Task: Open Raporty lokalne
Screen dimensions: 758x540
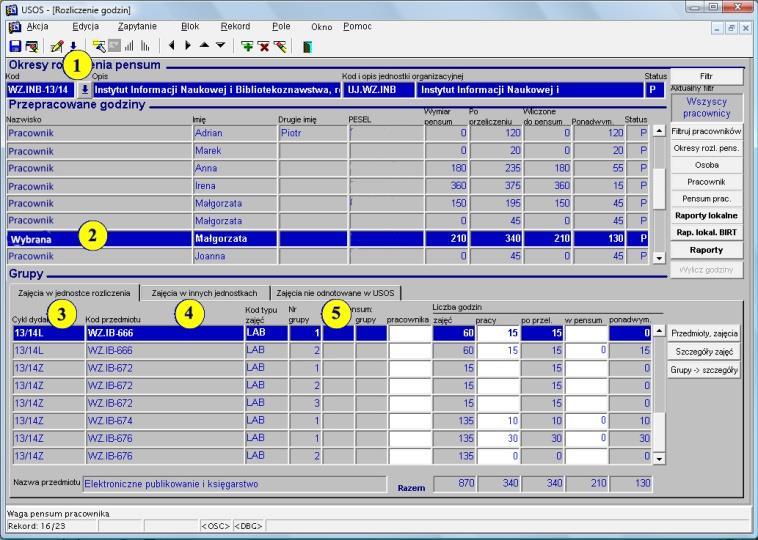Action: tap(706, 216)
